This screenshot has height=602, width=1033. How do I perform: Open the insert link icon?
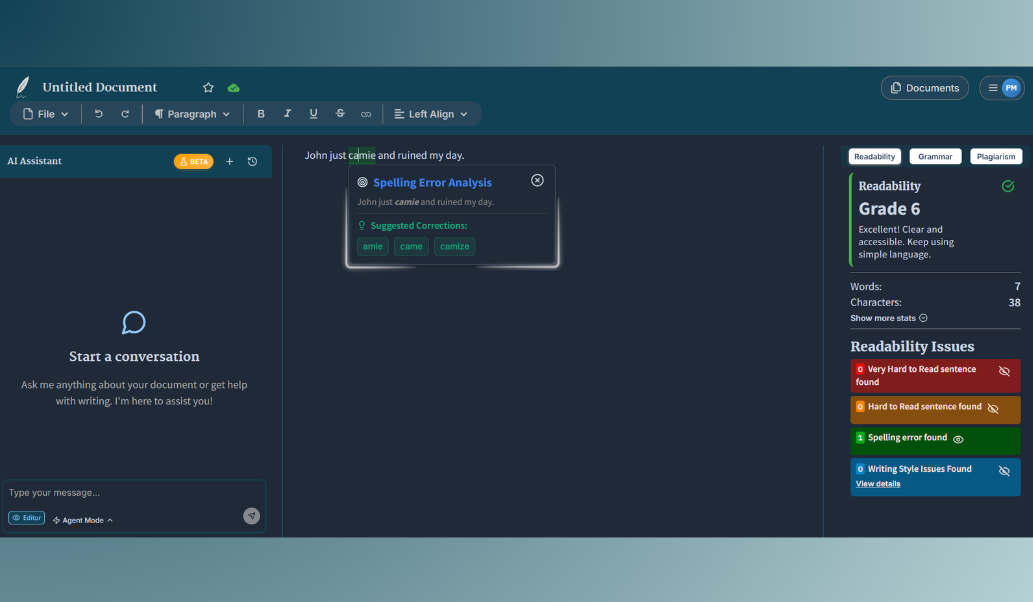point(366,113)
